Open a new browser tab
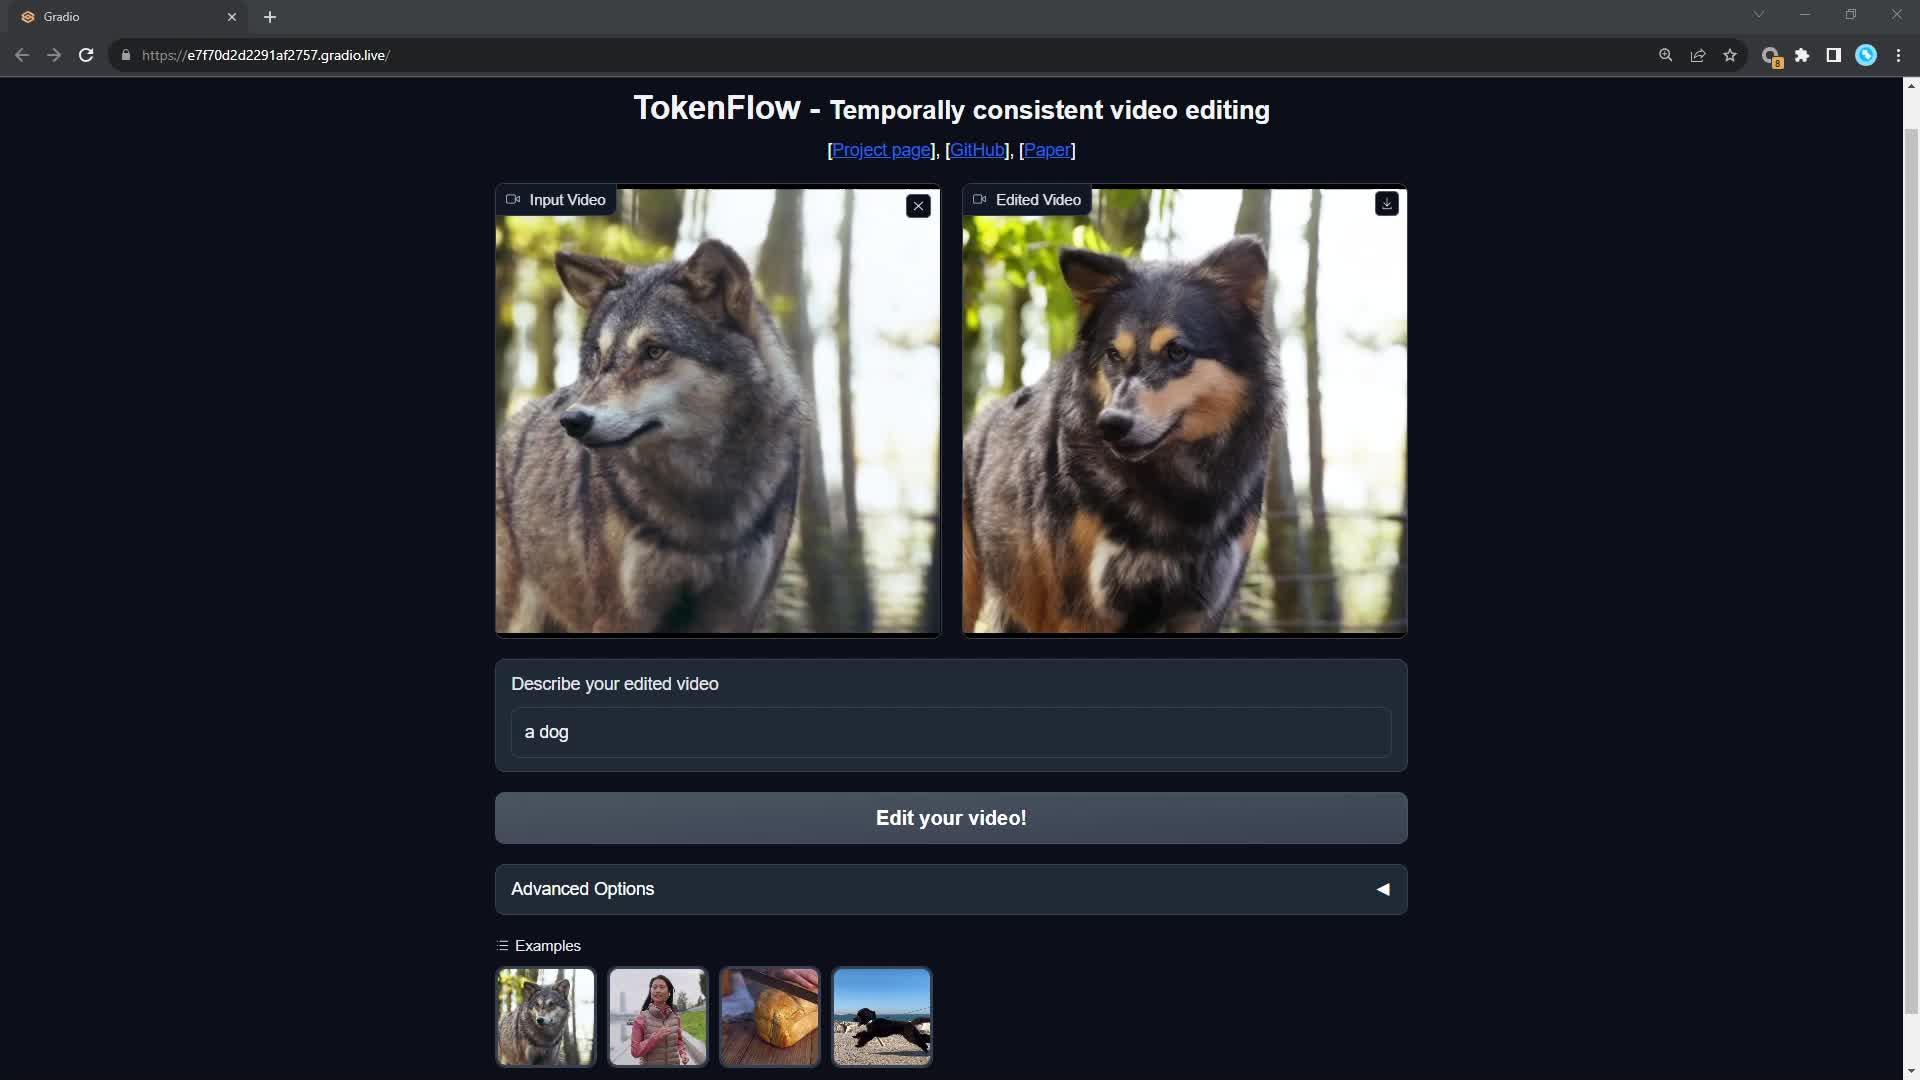Viewport: 1920px width, 1080px height. [270, 17]
